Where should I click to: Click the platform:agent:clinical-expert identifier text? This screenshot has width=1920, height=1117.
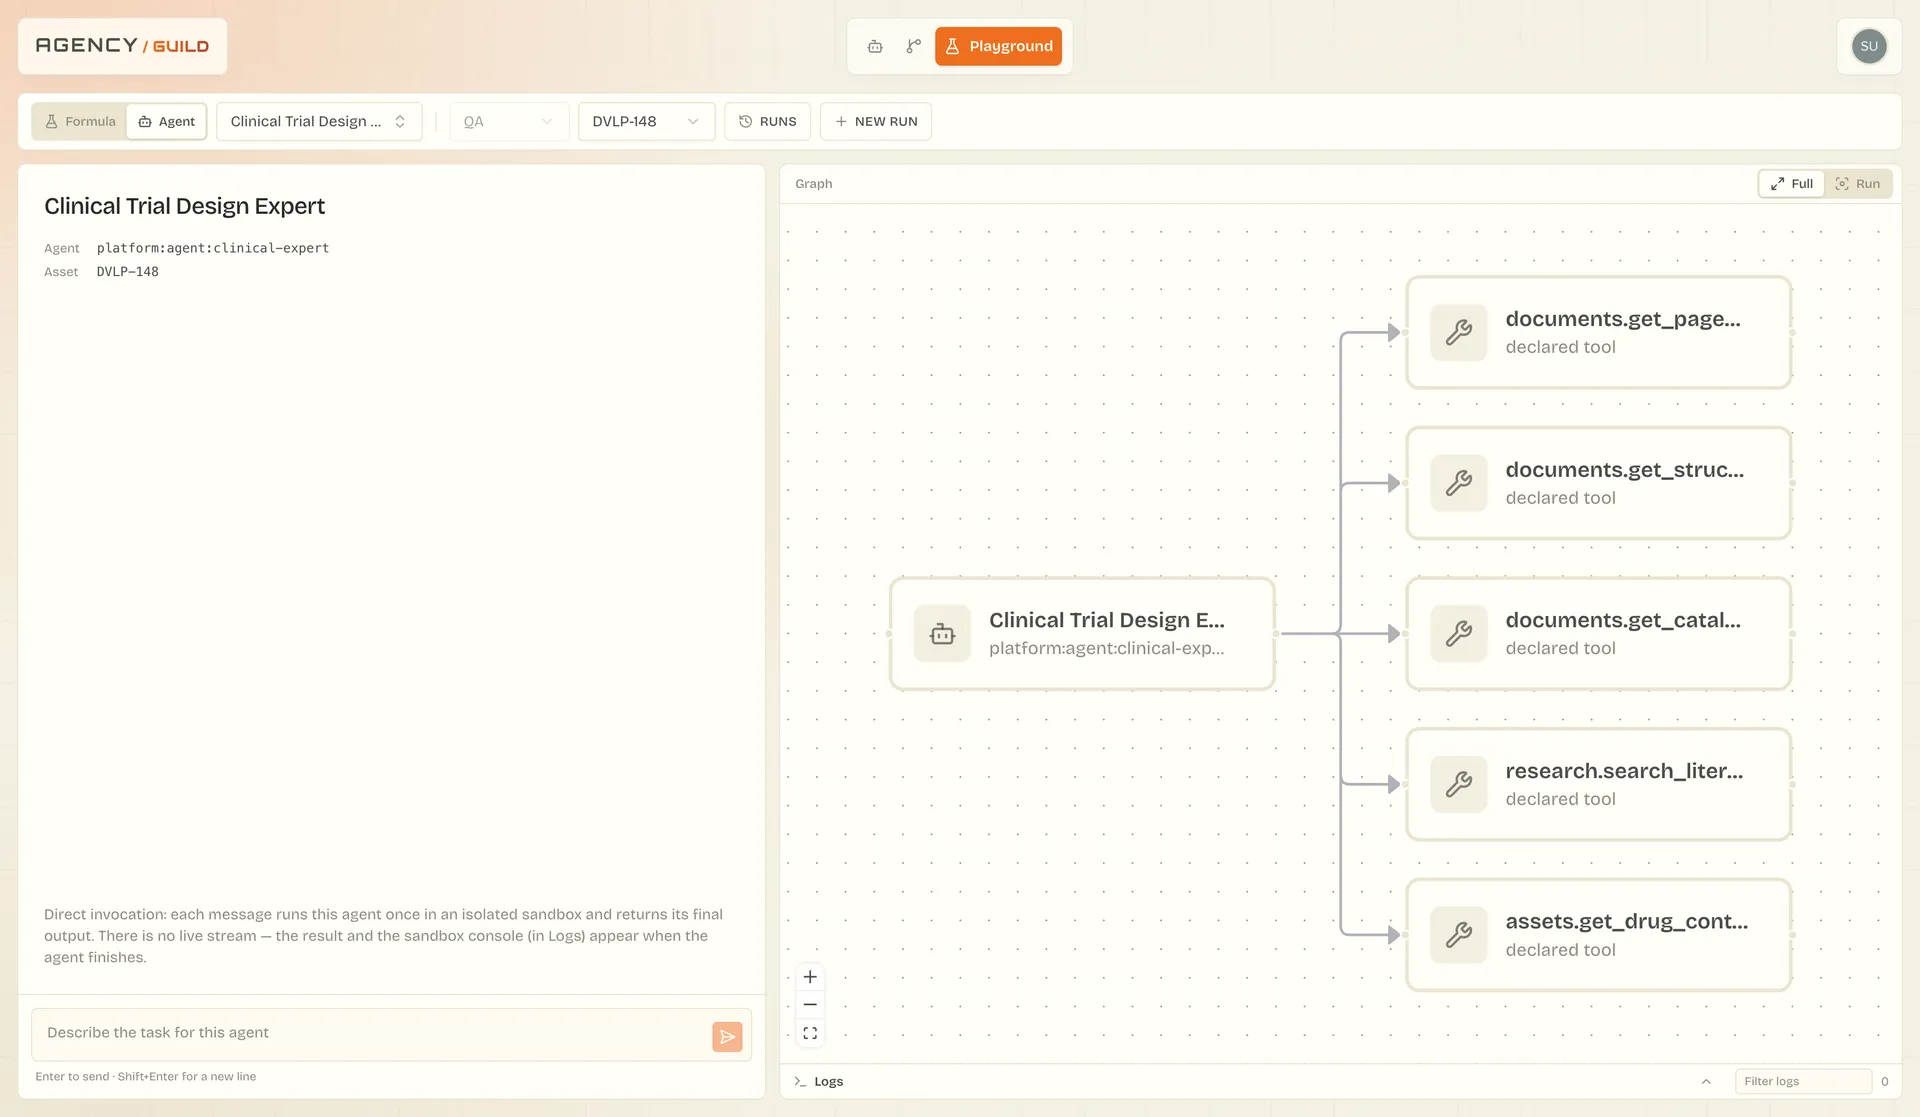point(213,248)
